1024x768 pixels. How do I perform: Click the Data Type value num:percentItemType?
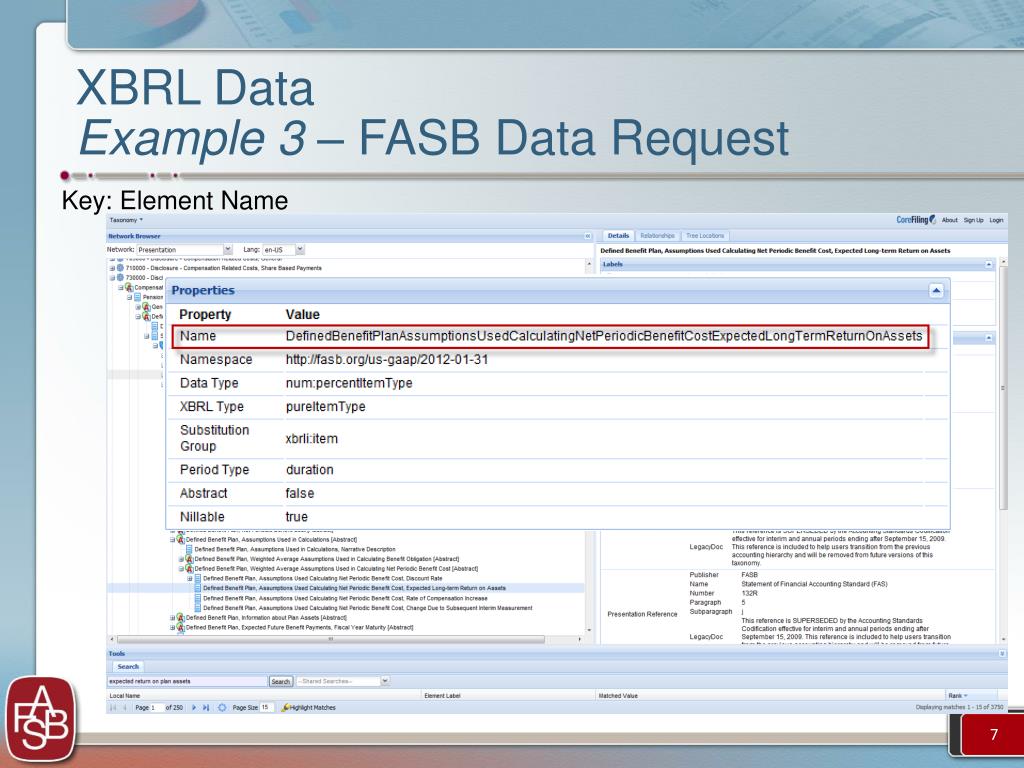[349, 383]
